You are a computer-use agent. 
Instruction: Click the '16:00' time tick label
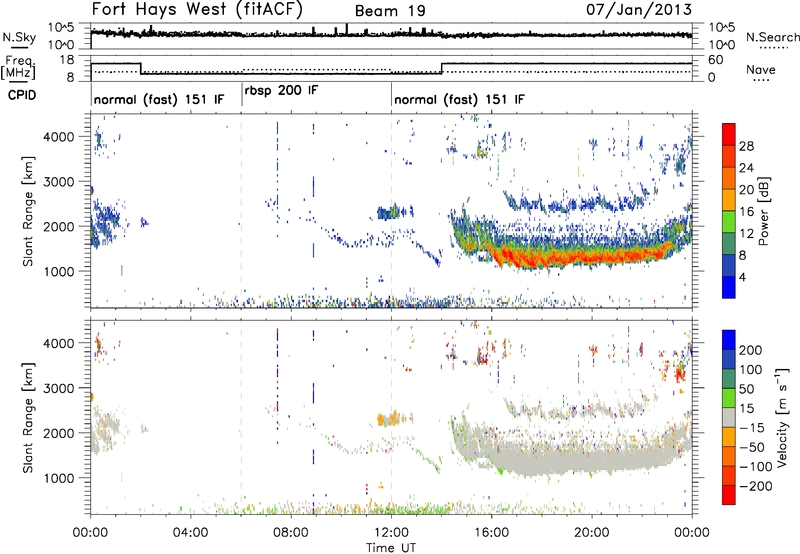(491, 533)
